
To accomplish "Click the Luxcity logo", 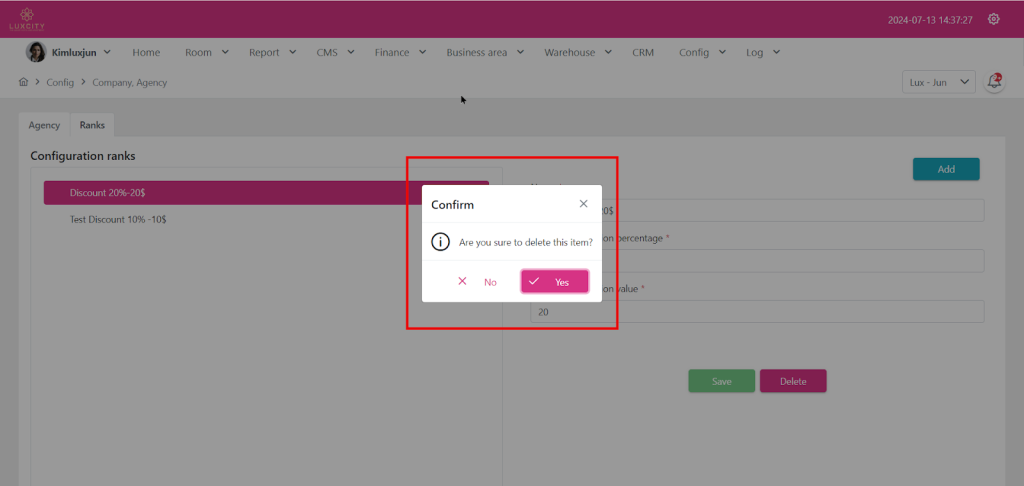I will (28, 19).
